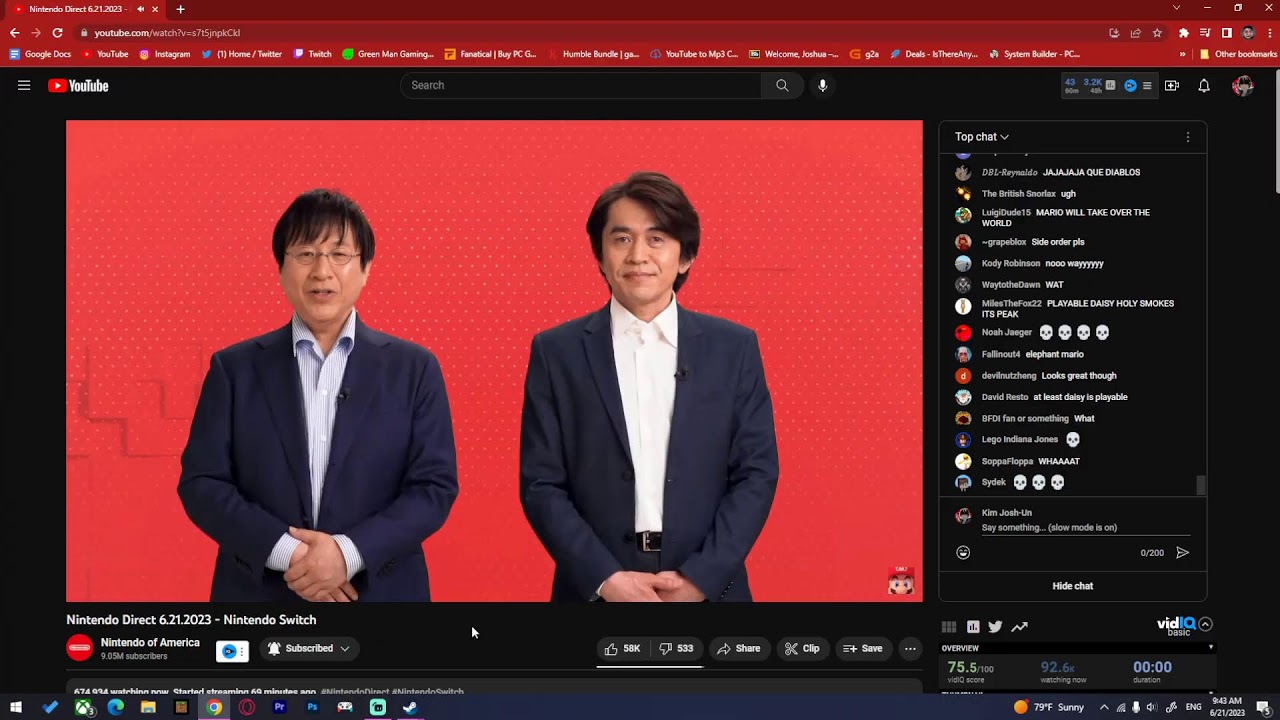Hide the live chat panel

point(1072,586)
